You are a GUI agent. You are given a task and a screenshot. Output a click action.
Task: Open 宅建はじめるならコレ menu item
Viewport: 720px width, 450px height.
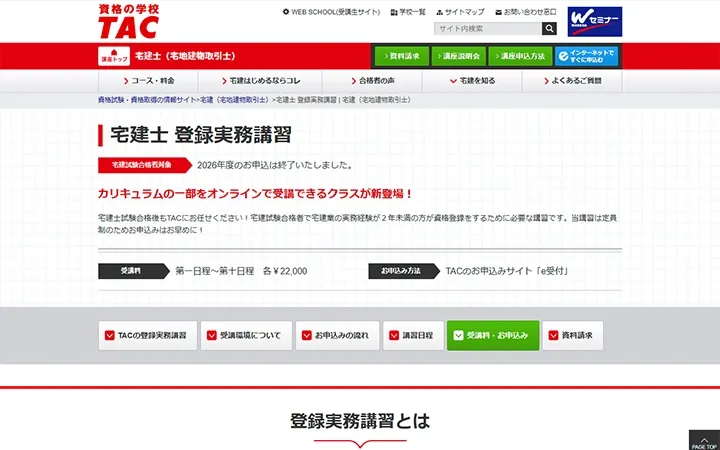point(260,81)
